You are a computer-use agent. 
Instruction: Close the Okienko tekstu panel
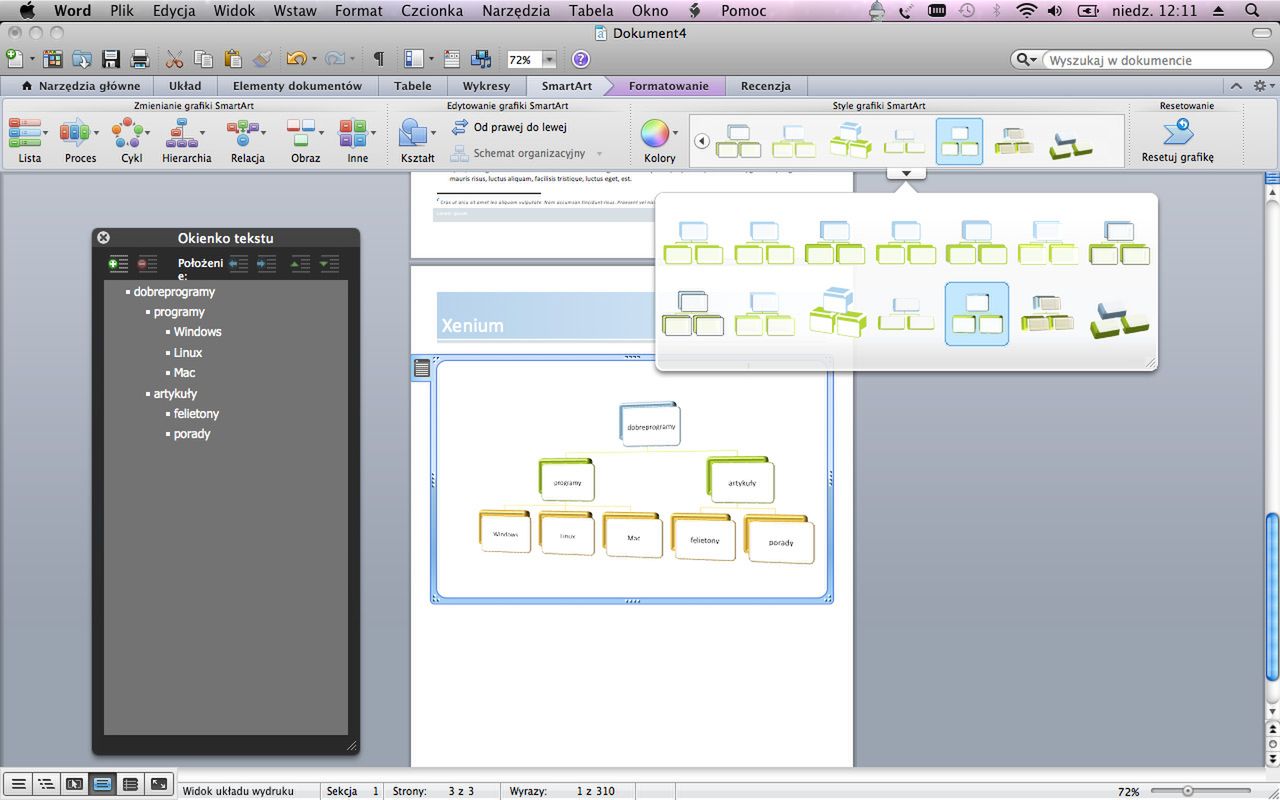103,238
